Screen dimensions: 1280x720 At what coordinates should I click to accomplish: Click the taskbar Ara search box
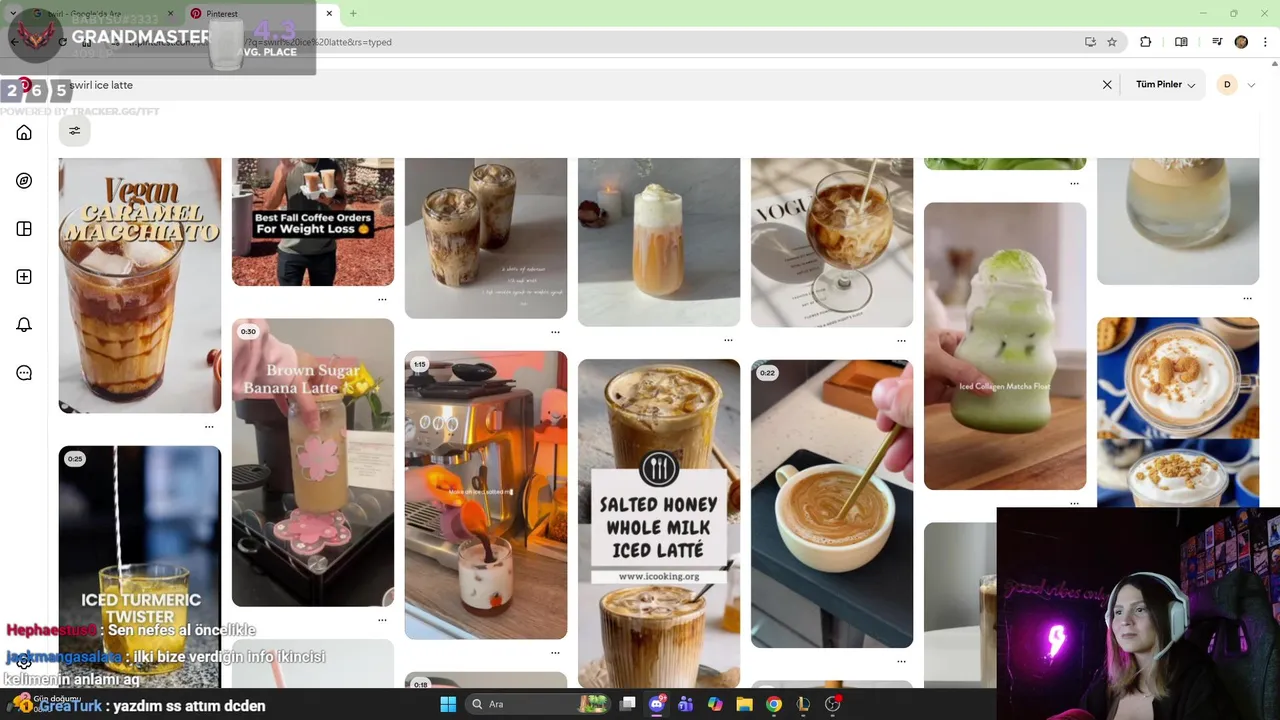click(538, 704)
